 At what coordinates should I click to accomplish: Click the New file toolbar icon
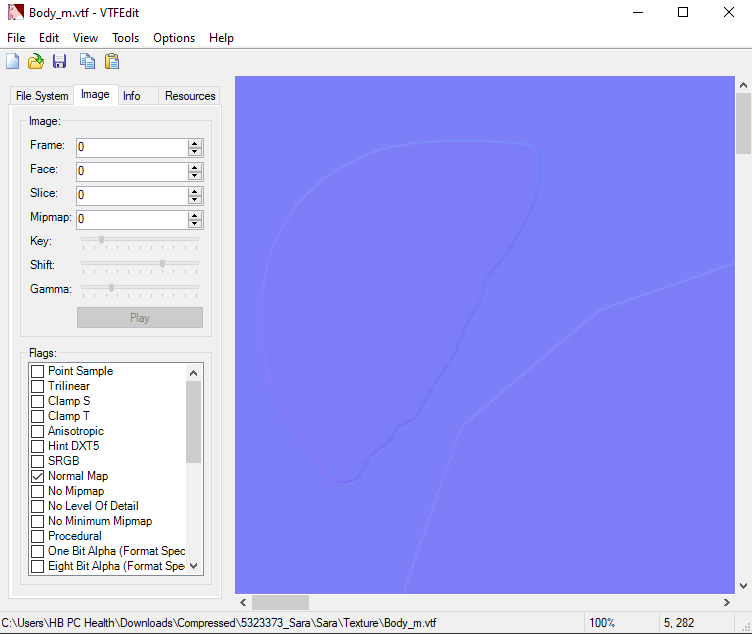pos(13,61)
